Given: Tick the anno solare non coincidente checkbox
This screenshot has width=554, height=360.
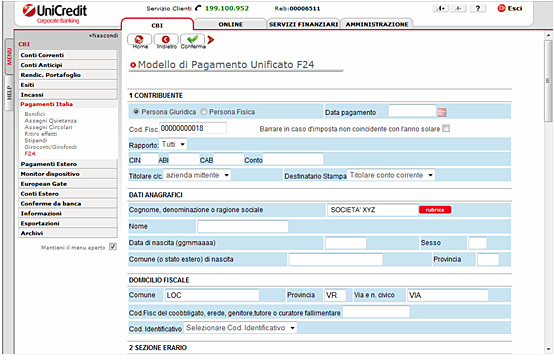Looking at the screenshot, I should pos(446,128).
